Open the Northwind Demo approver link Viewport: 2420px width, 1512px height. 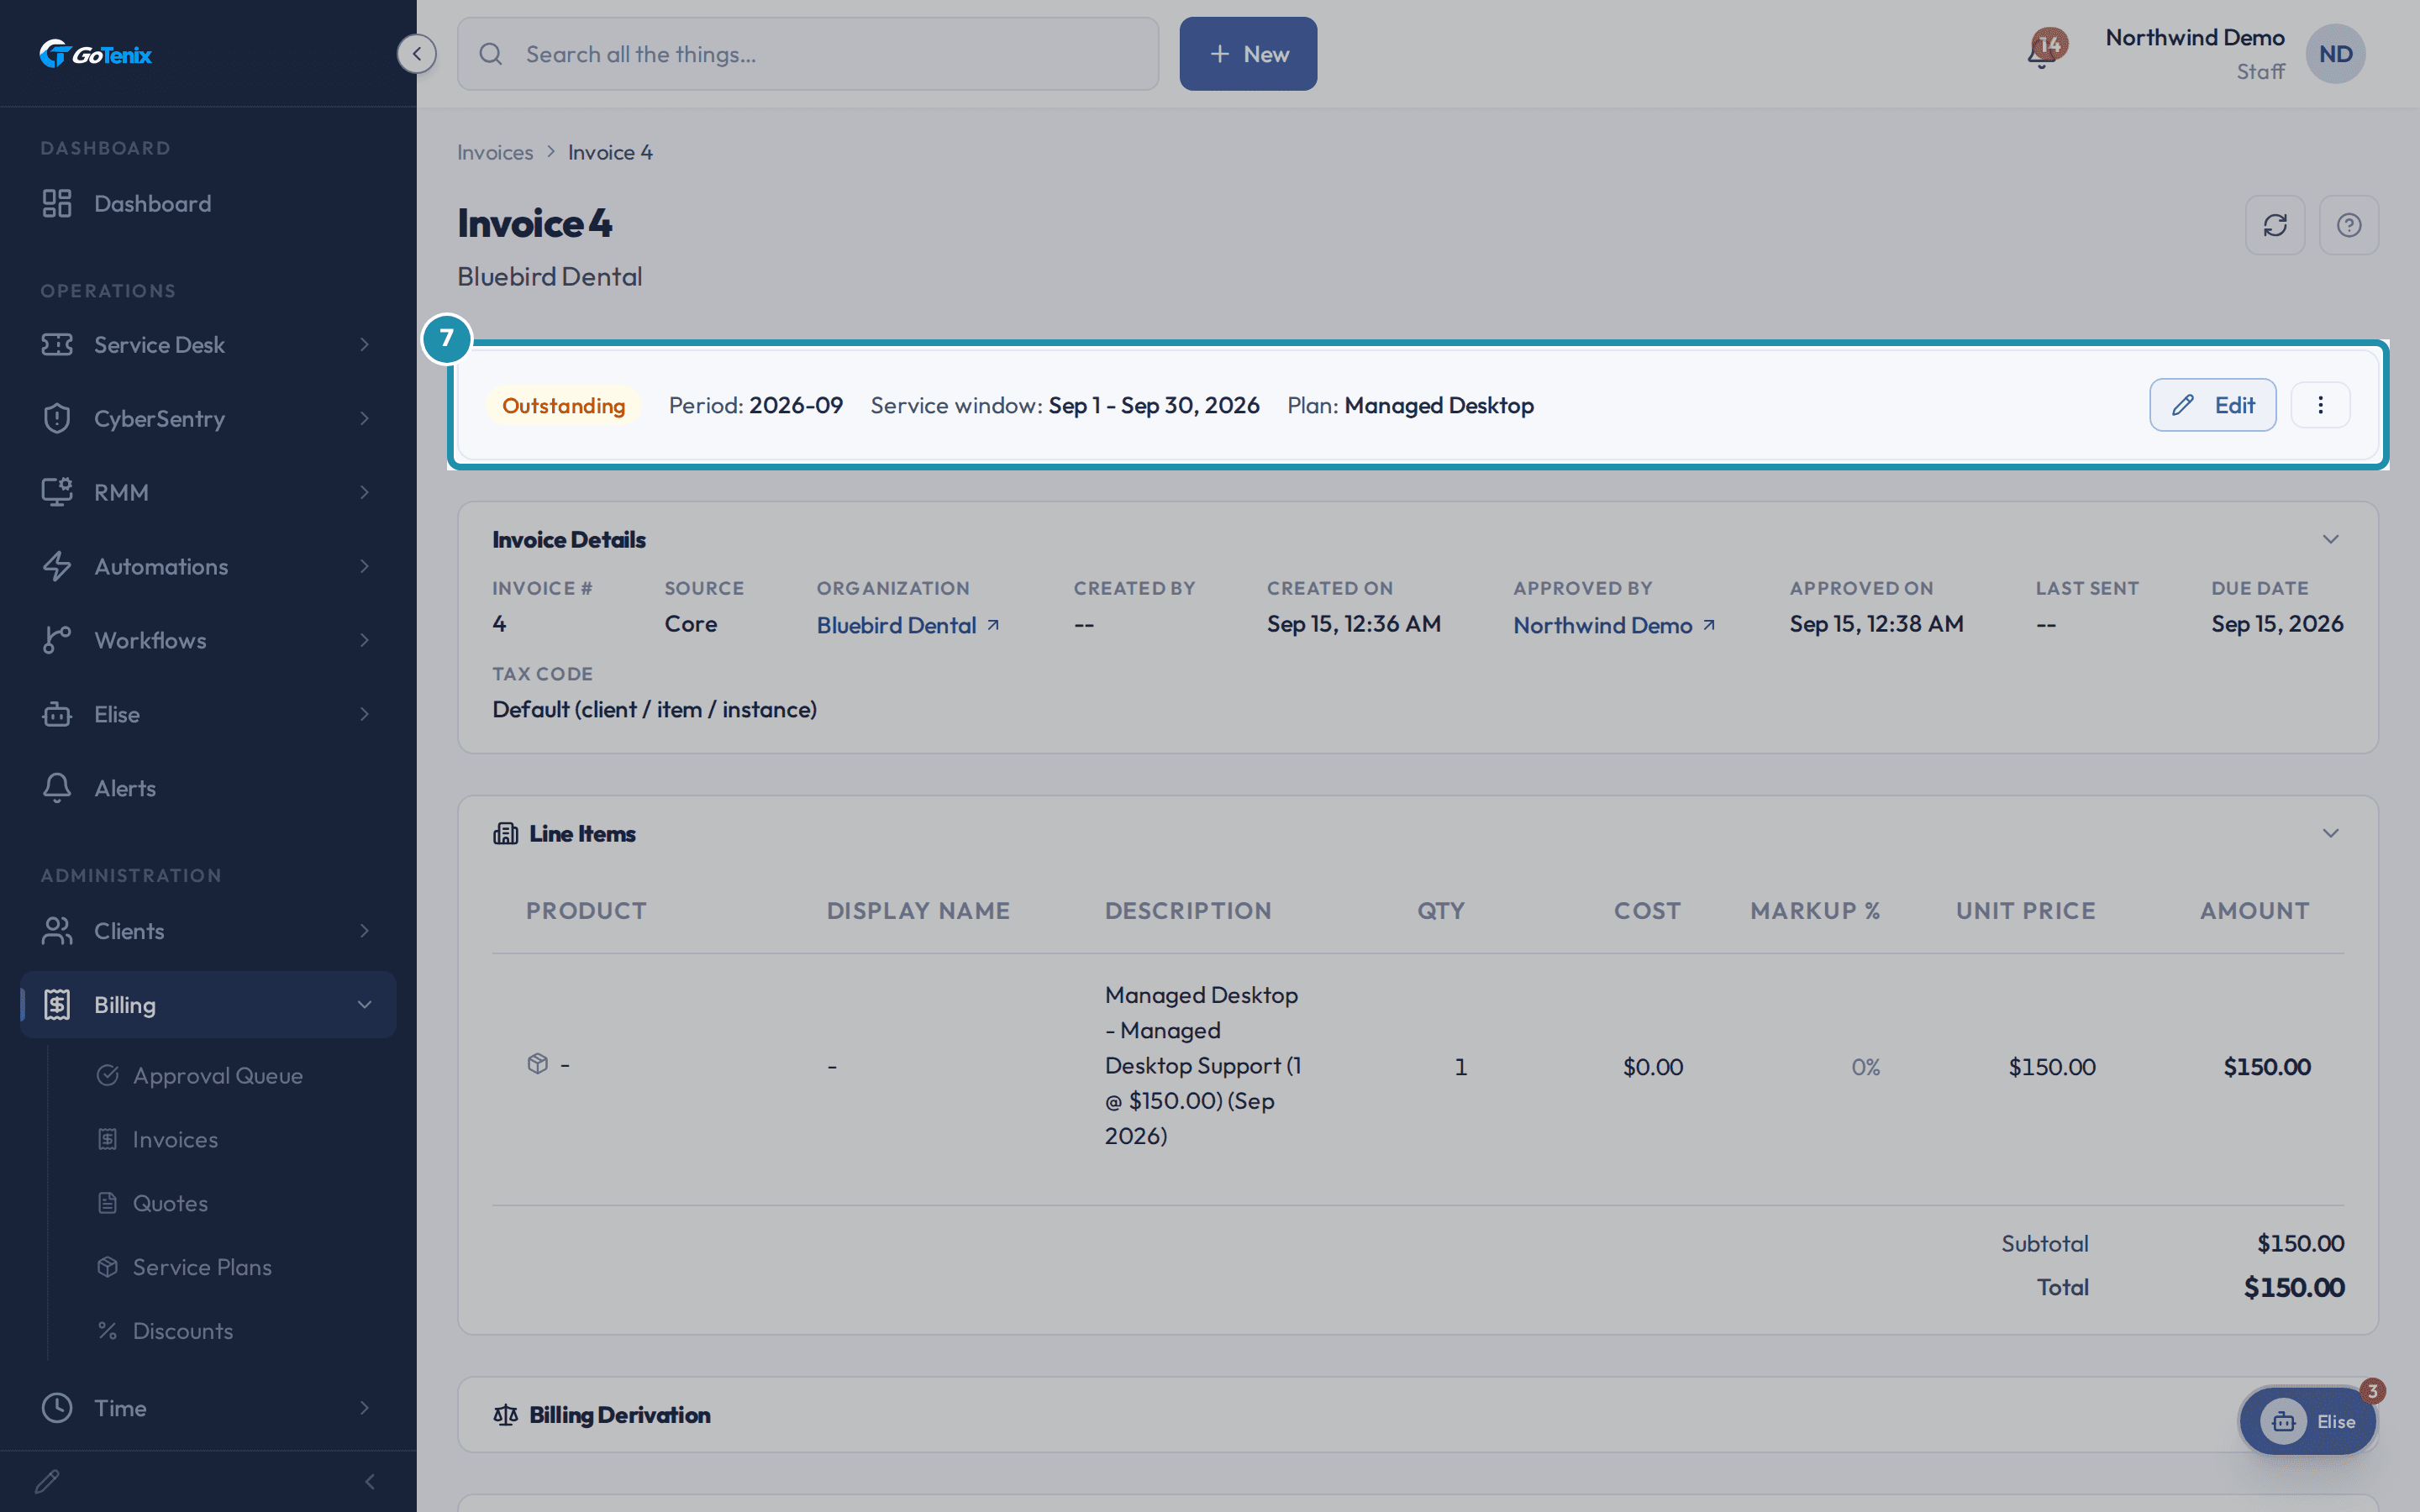tap(1602, 625)
